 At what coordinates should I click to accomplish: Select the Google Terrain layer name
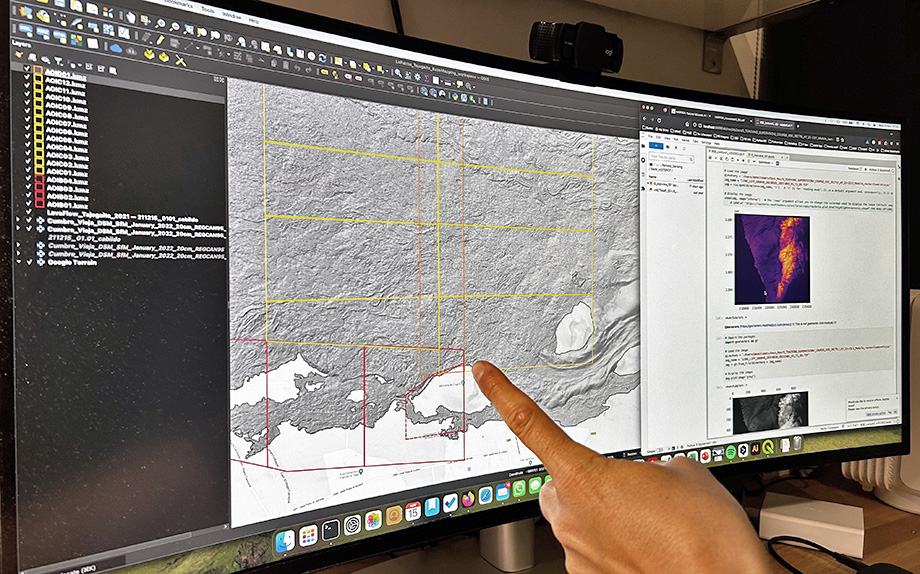coord(72,262)
